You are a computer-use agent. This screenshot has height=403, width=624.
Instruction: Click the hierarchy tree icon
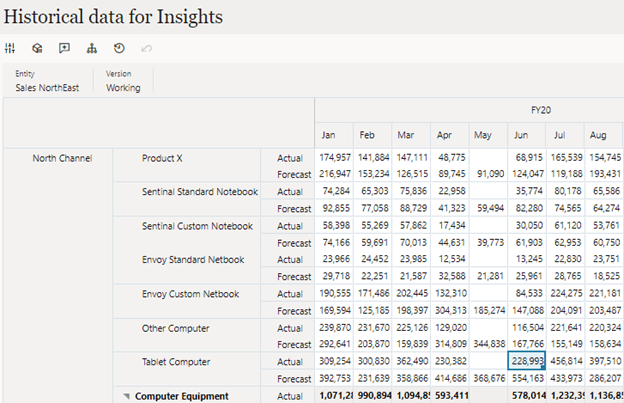pos(92,48)
